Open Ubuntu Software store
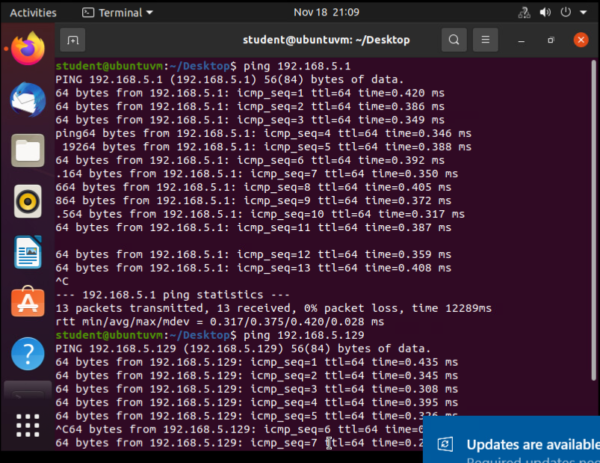600x463 pixels. [27, 304]
